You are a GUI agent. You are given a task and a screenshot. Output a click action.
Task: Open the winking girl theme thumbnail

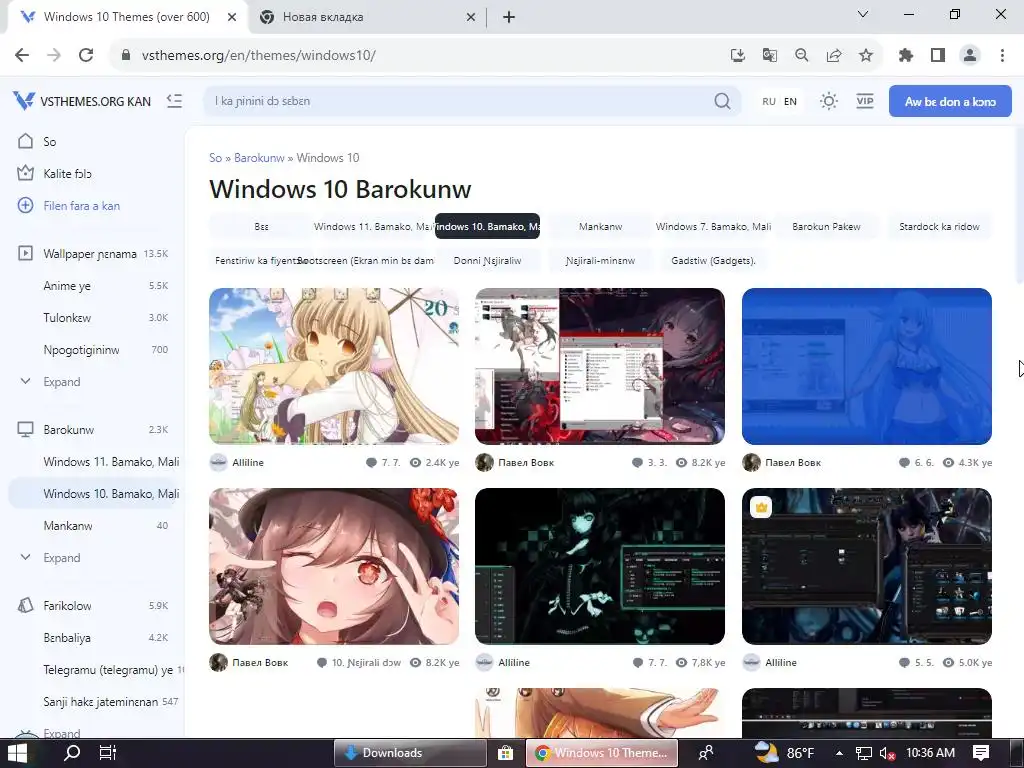(x=334, y=566)
